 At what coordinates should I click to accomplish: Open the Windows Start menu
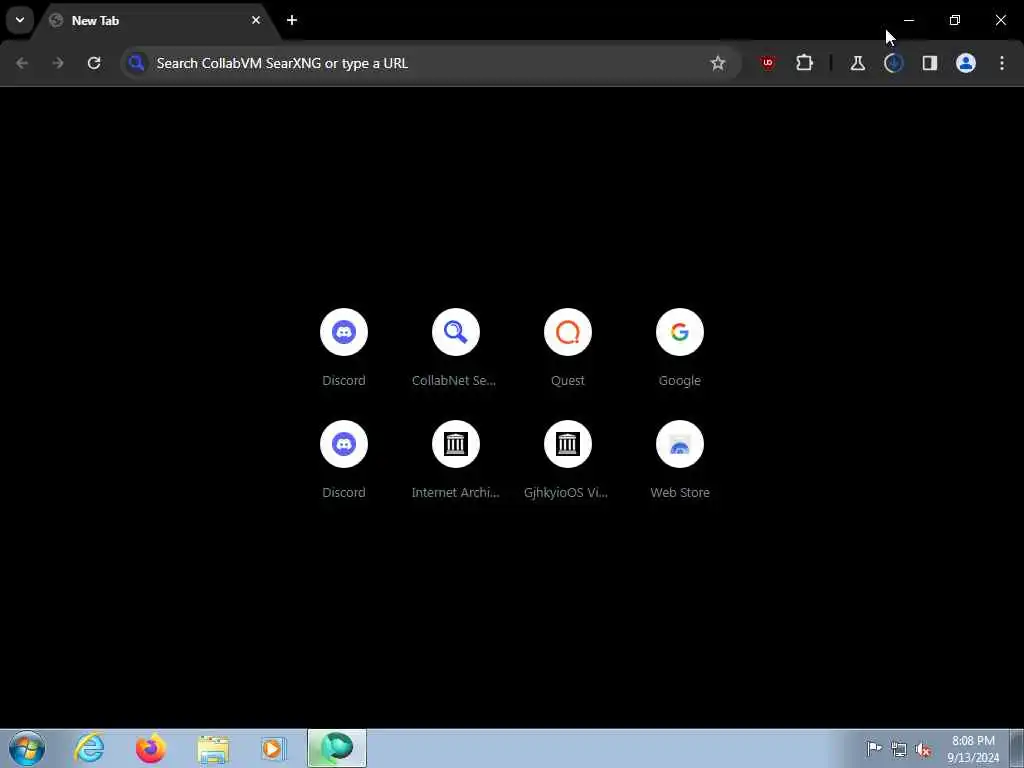point(27,748)
